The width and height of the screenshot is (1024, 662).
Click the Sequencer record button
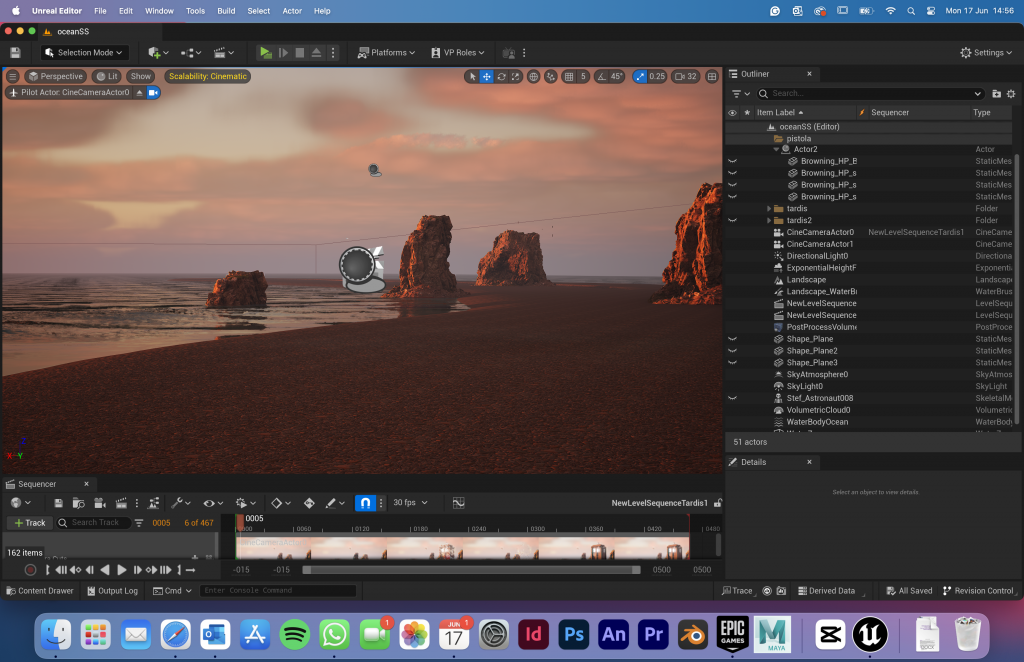tap(30, 570)
